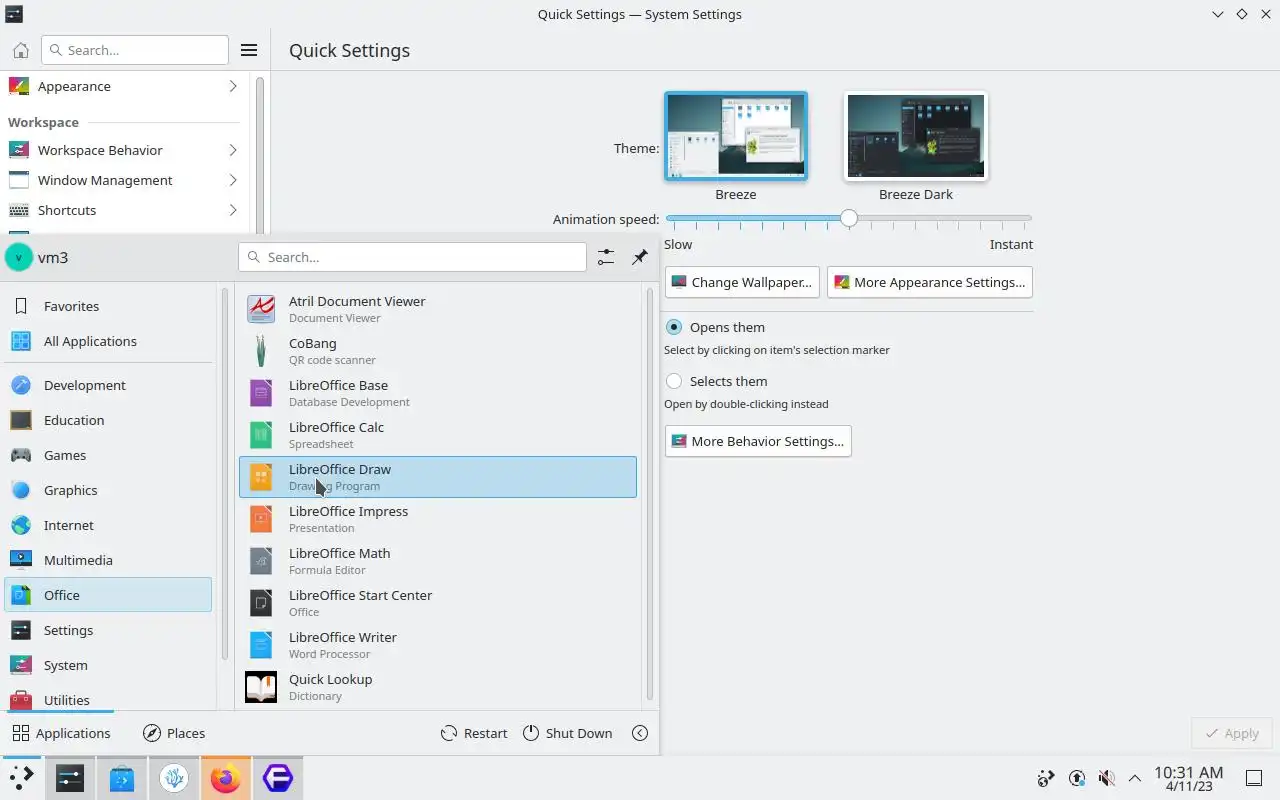
Task: Switch to Places tab
Action: (174, 733)
